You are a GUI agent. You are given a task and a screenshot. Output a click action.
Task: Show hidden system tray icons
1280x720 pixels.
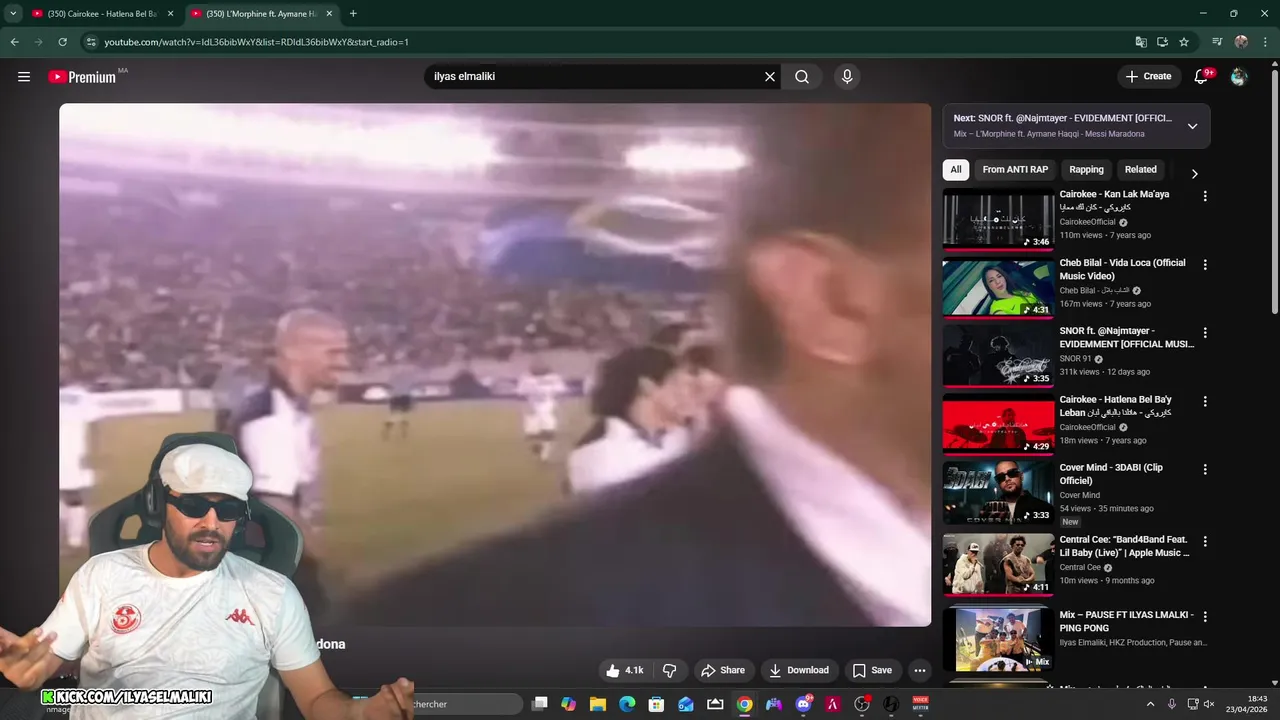click(1150, 704)
